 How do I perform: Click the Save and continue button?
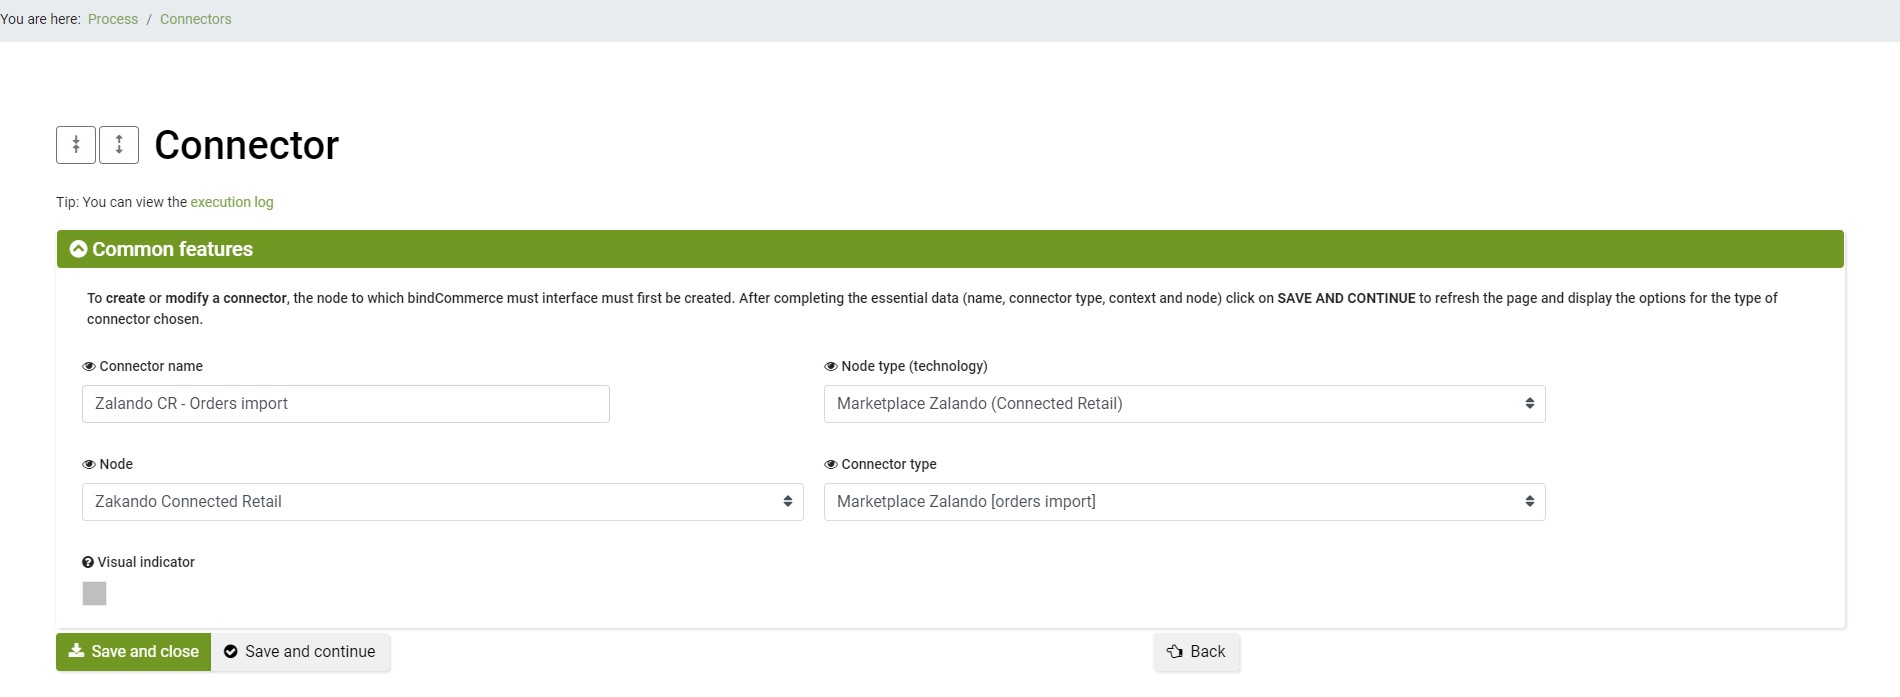point(300,652)
